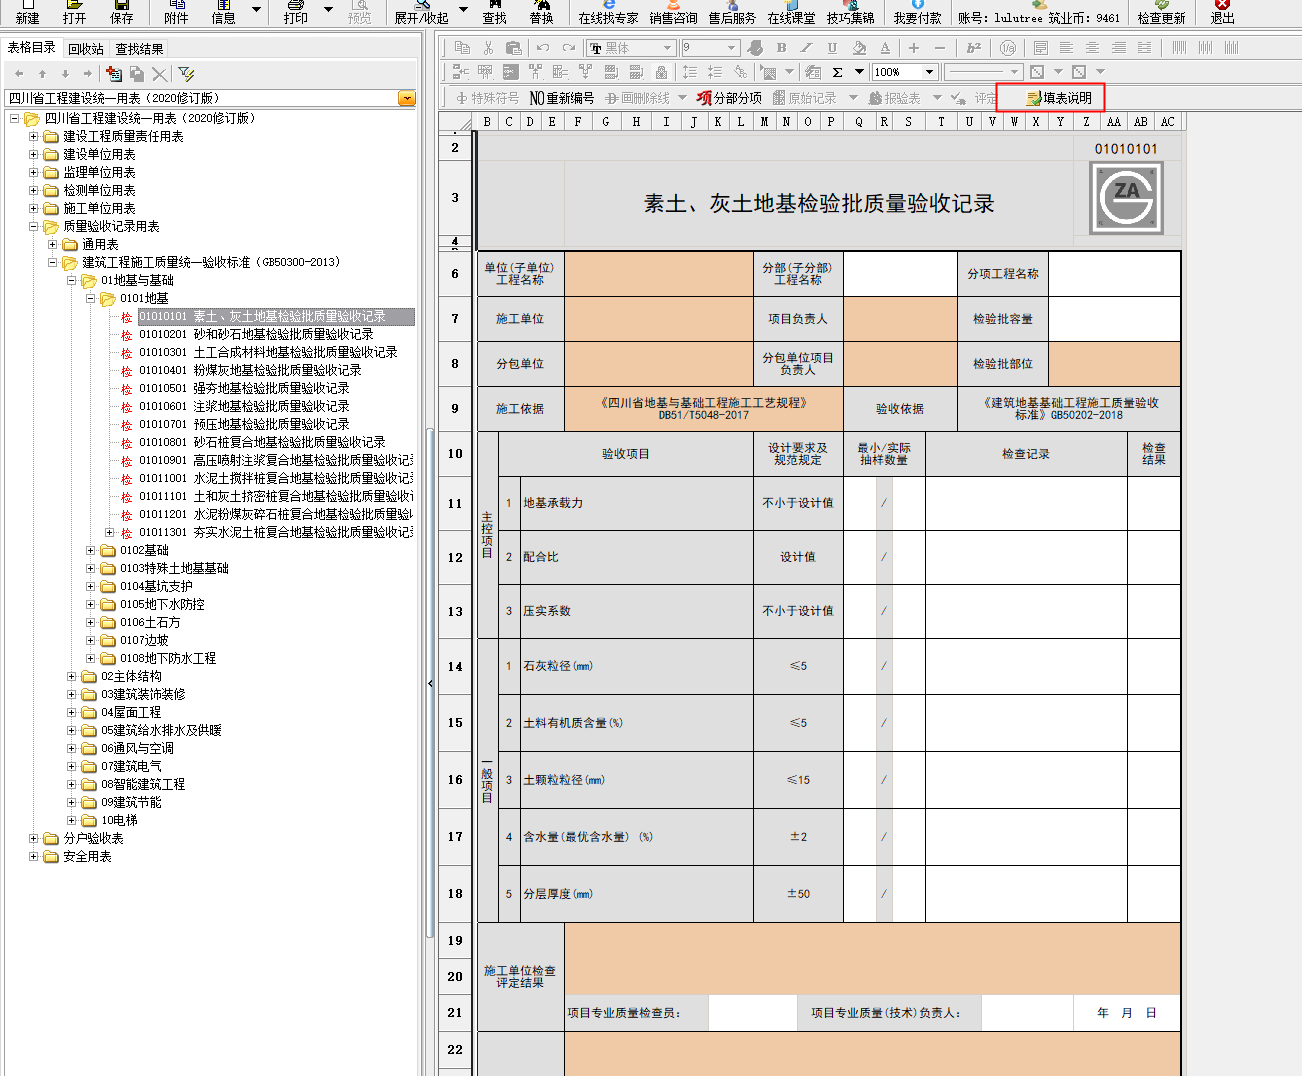The image size is (1302, 1076).
Task: Click the delete X icon in directory toolbar
Action: [160, 74]
